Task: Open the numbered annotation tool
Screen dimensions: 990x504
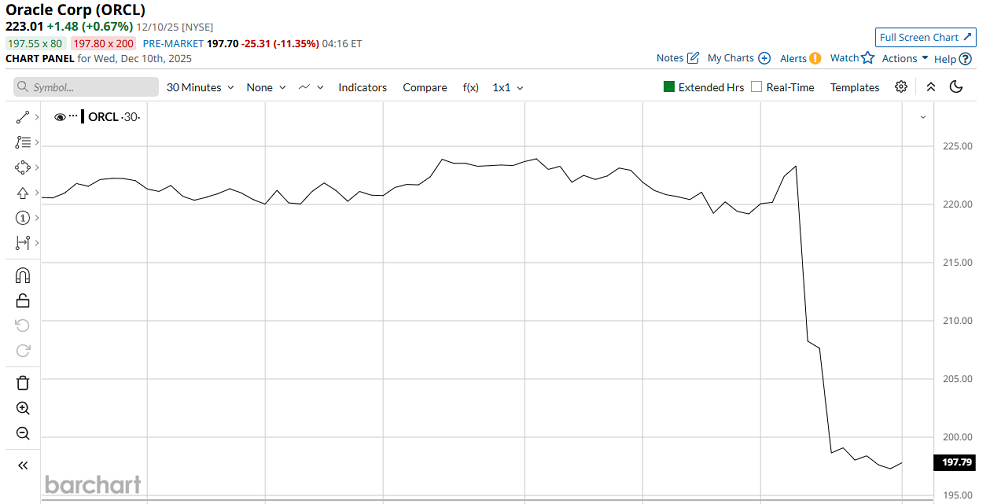Action: coord(23,218)
